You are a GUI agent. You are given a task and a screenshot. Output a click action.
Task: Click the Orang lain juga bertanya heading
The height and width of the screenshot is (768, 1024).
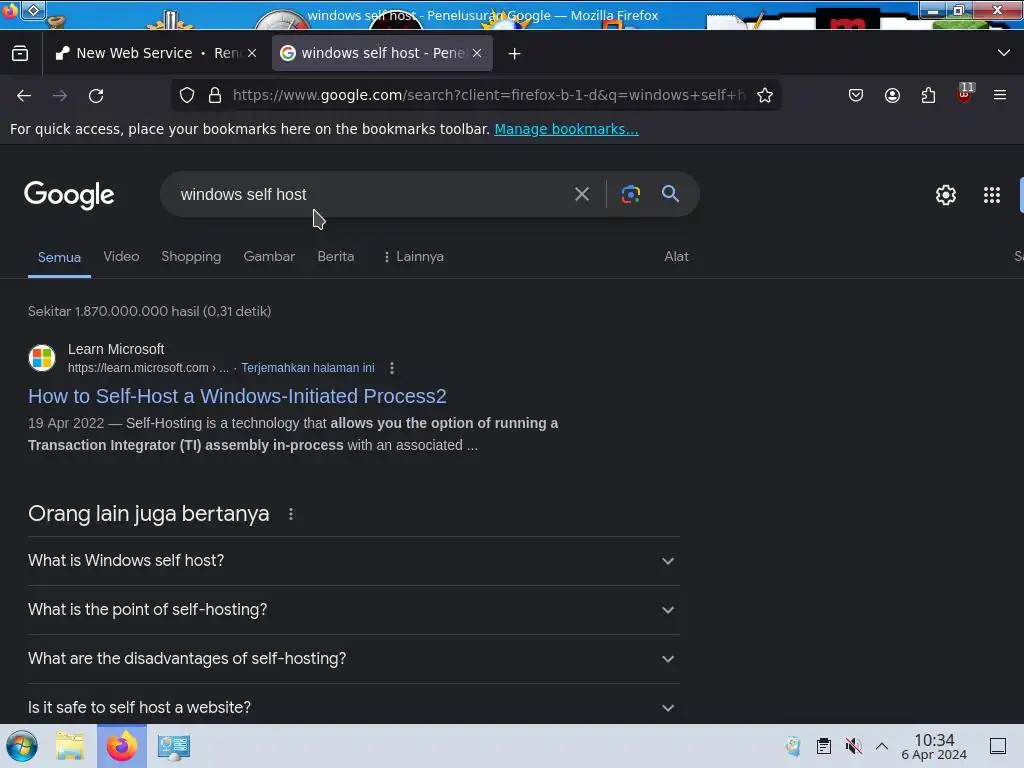click(148, 514)
